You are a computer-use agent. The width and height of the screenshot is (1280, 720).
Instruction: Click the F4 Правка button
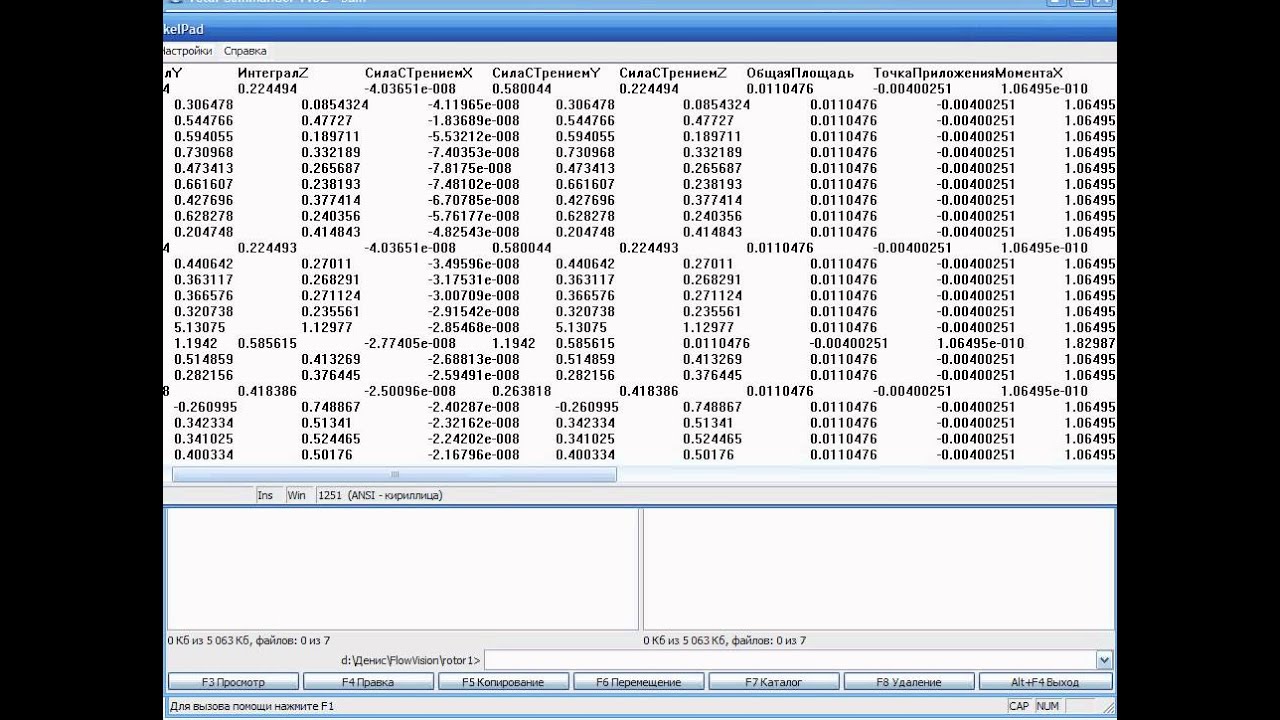368,682
